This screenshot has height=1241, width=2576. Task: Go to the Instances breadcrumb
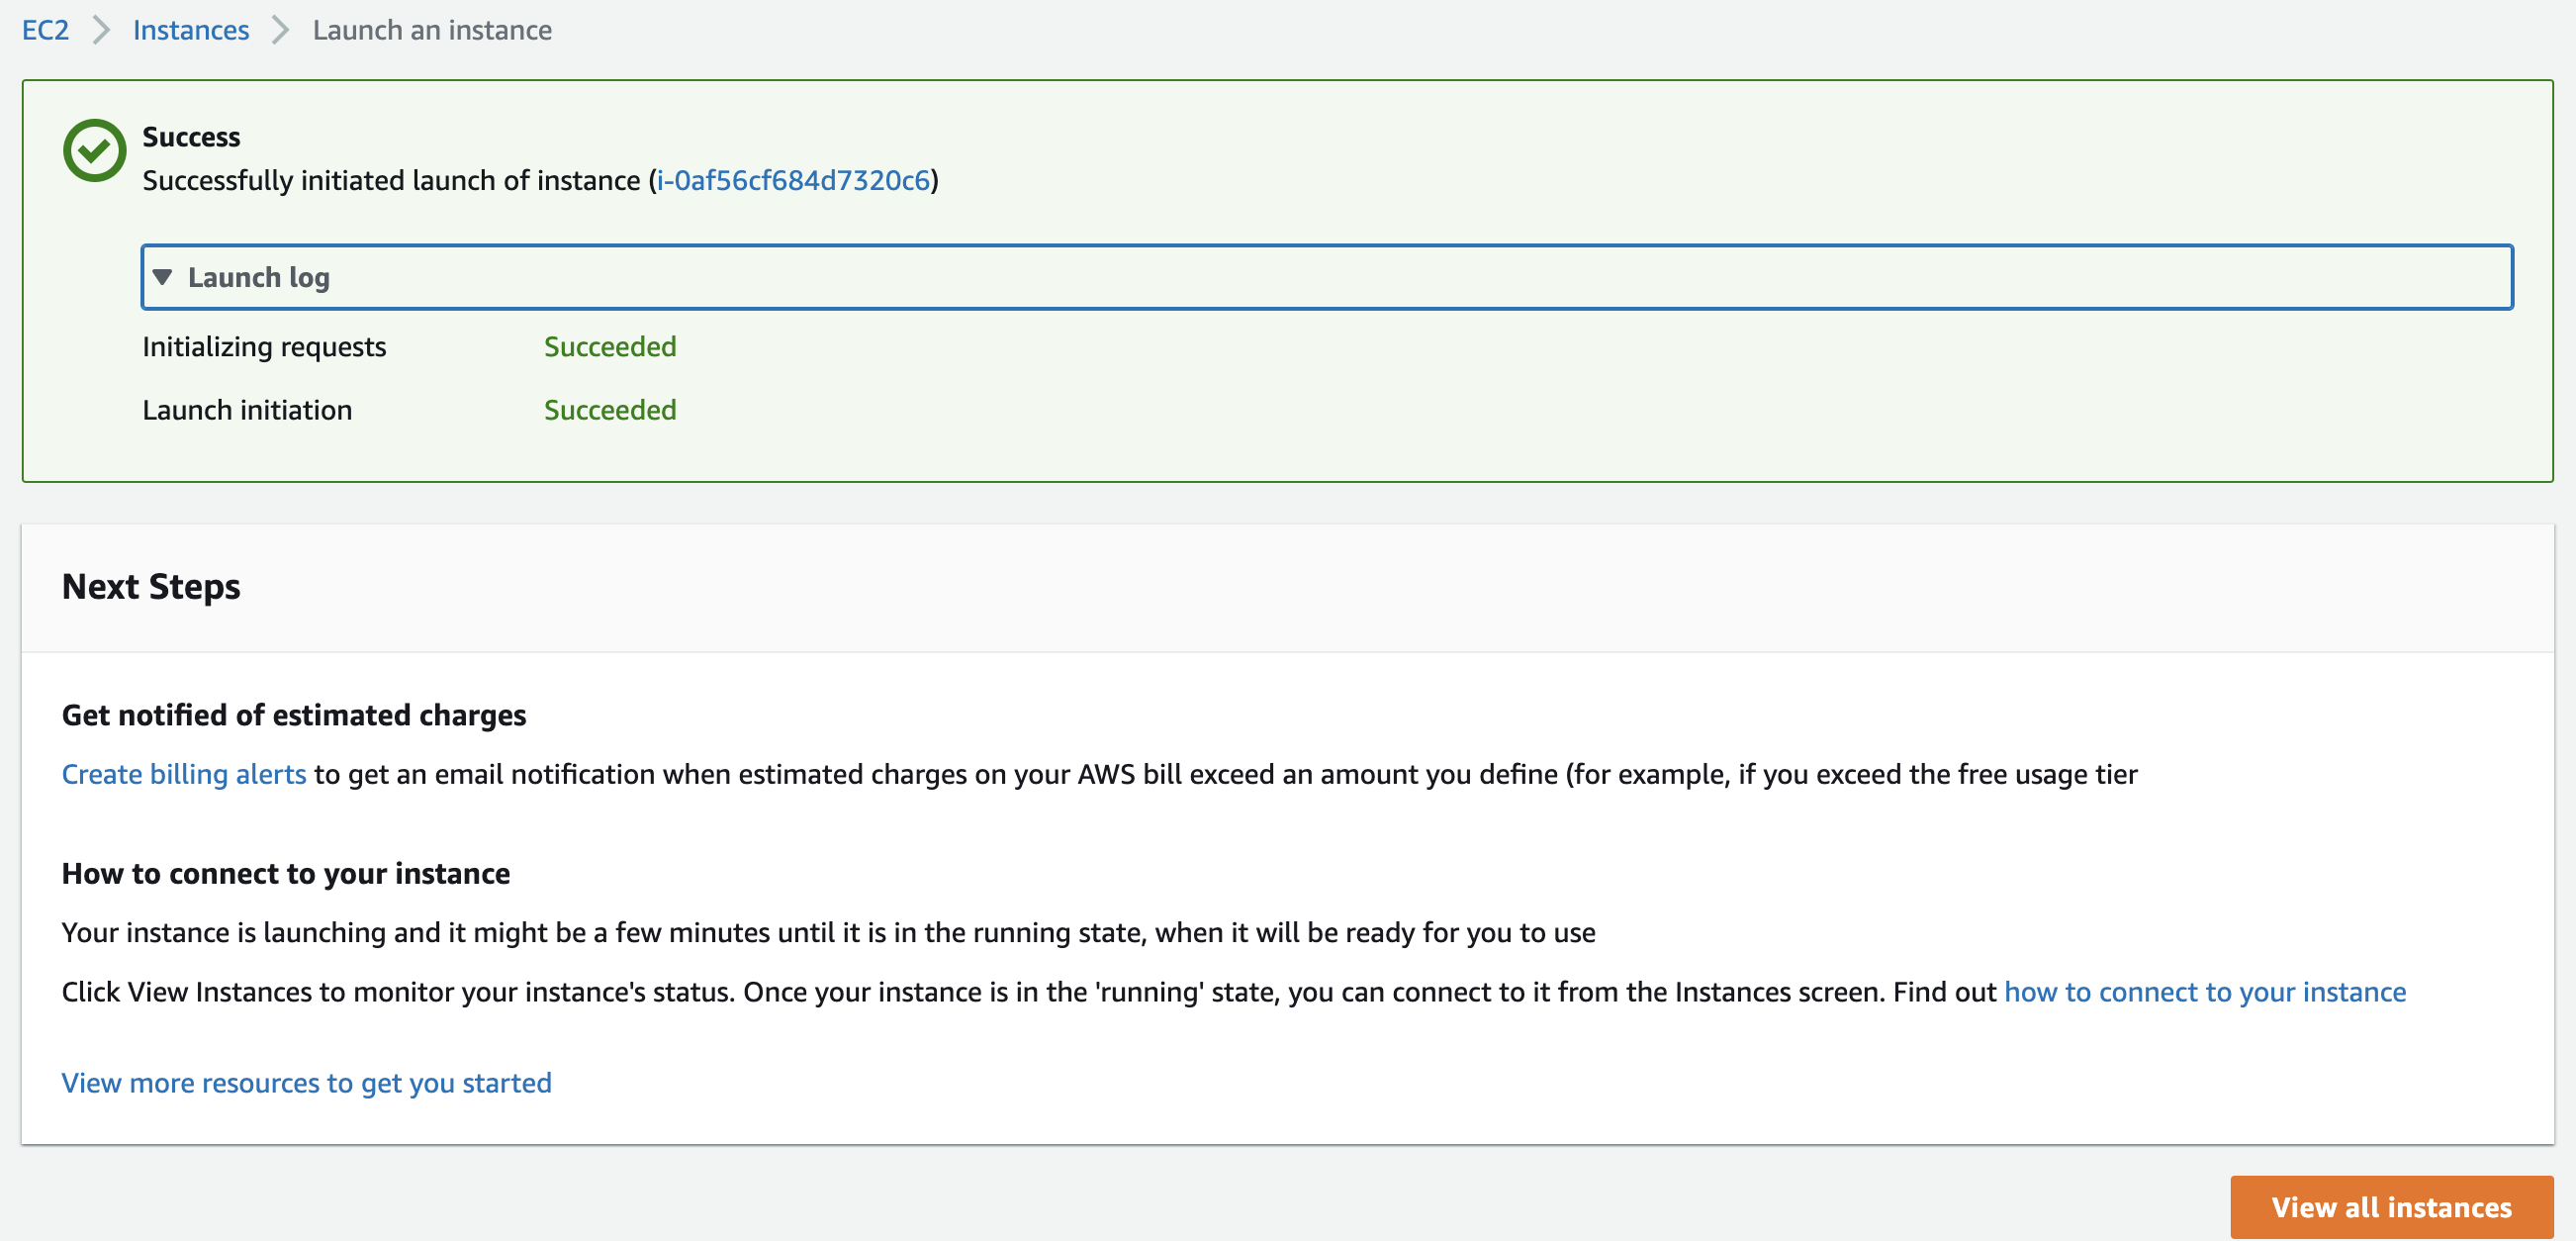[190, 30]
